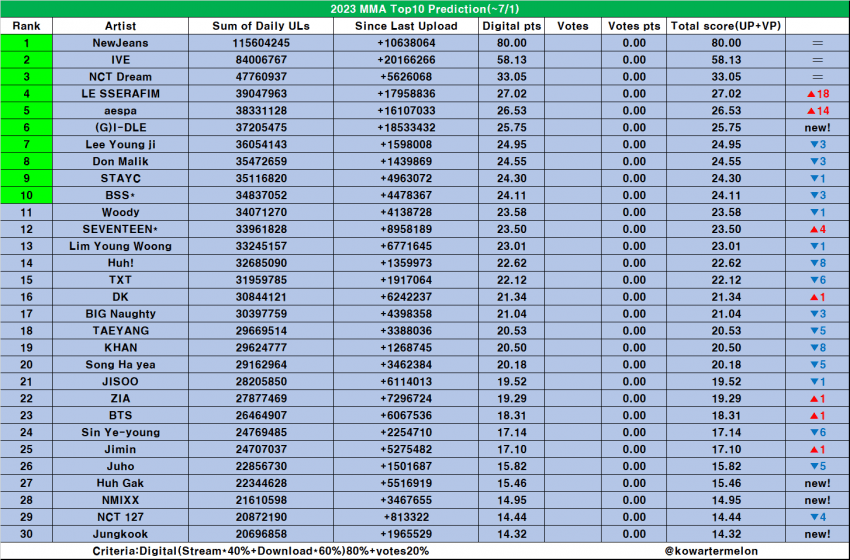Screen dimensions: 850x560
Task: Click the red up arrow for LE SSERAFIM
Action: pyautogui.click(x=810, y=93)
